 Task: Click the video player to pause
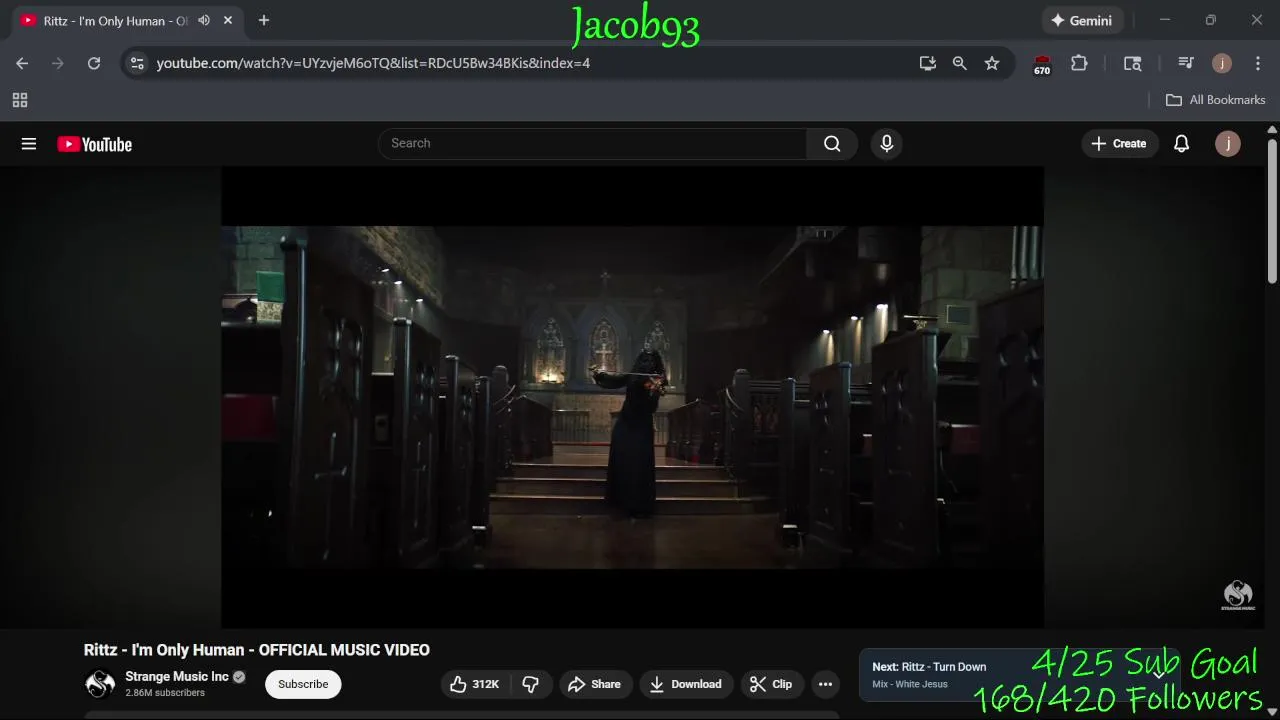pos(632,397)
